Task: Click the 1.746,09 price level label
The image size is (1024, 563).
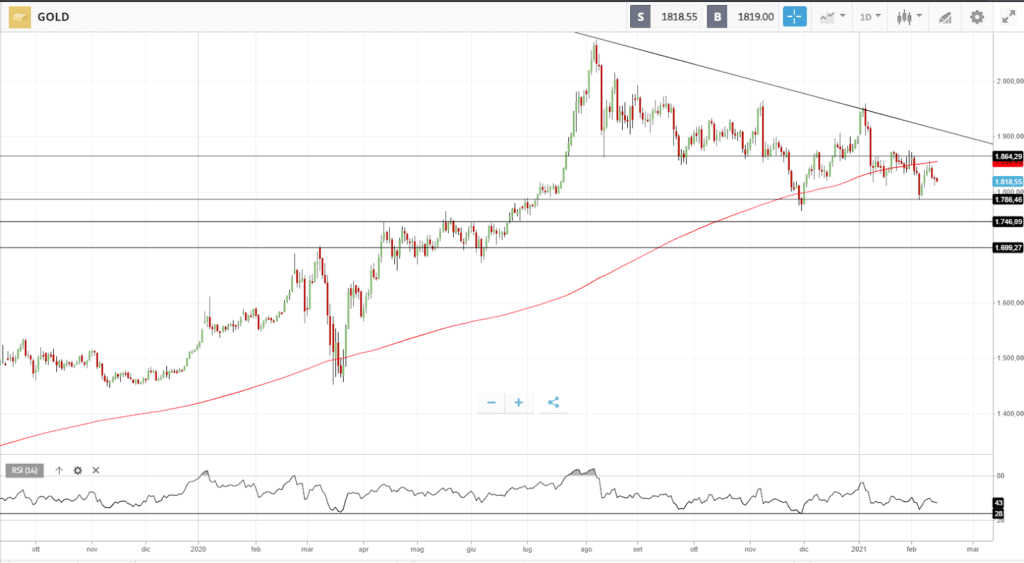Action: point(1008,222)
